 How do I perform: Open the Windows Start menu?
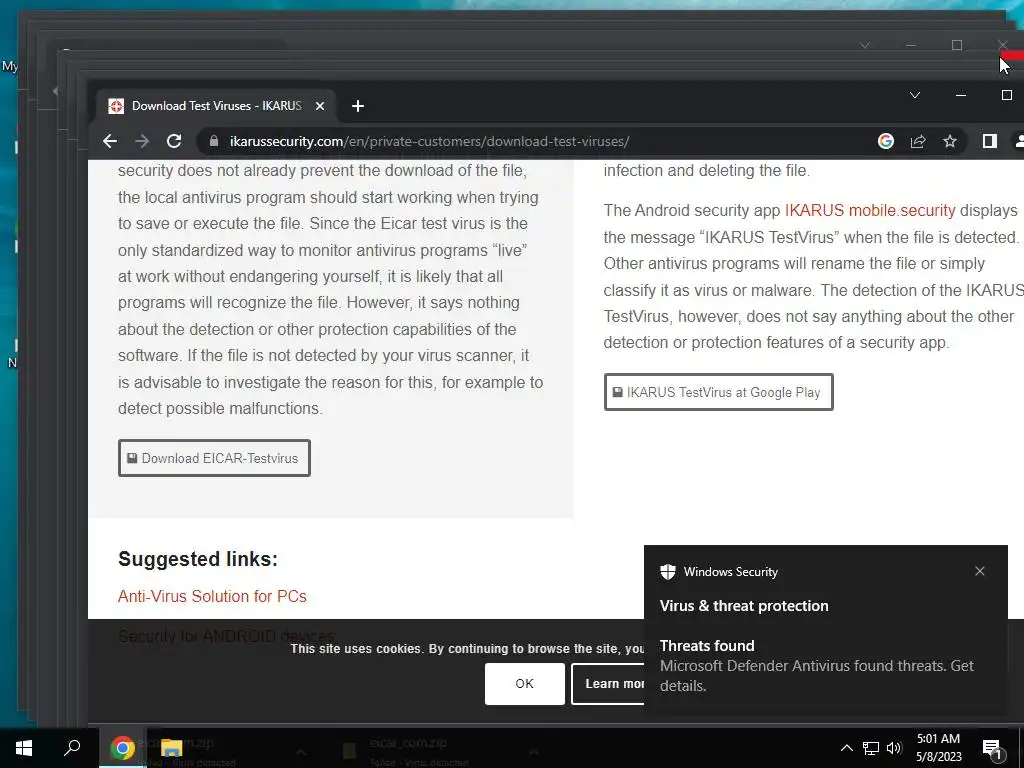pyautogui.click(x=24, y=748)
